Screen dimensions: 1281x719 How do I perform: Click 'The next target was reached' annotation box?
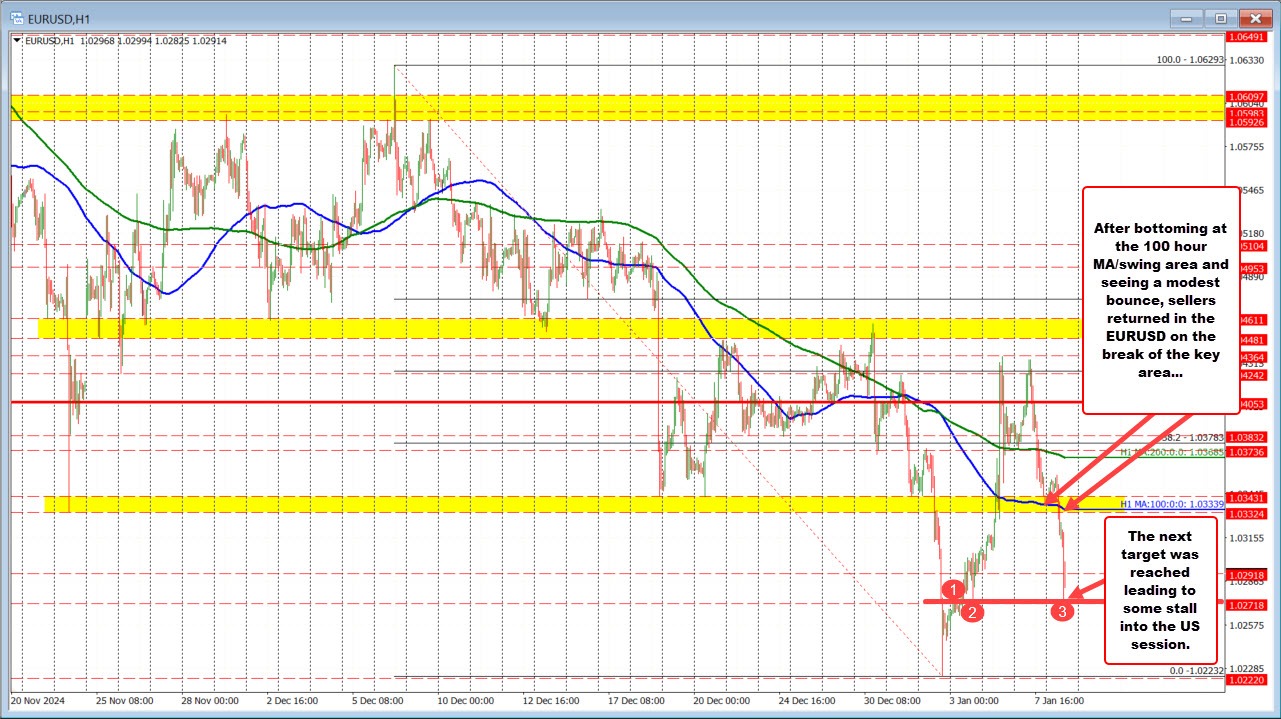pos(1159,590)
